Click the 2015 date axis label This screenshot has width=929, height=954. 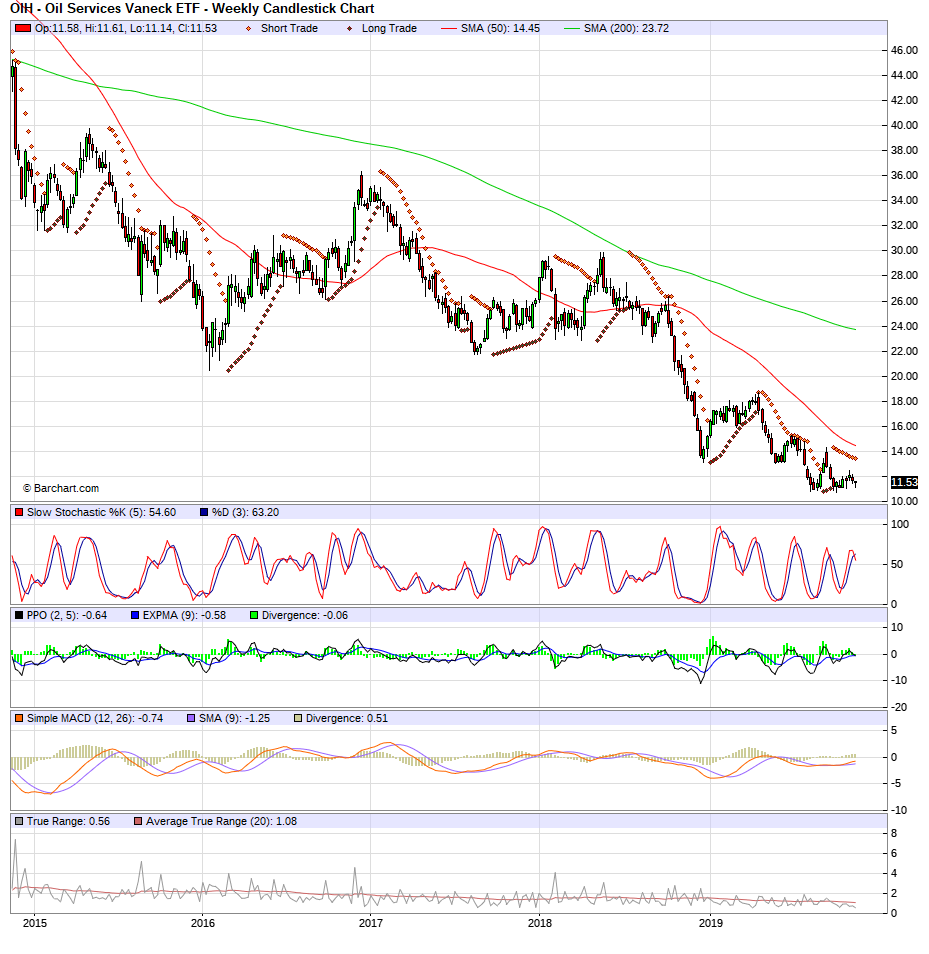[35, 923]
